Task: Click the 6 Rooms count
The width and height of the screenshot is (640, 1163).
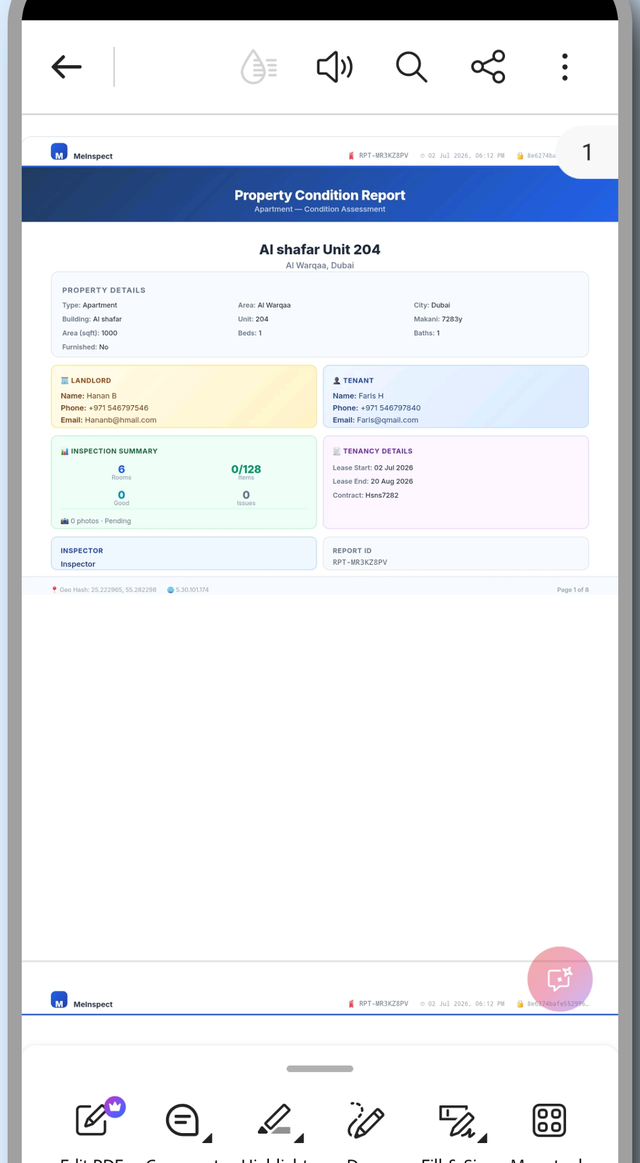Action: (x=122, y=472)
